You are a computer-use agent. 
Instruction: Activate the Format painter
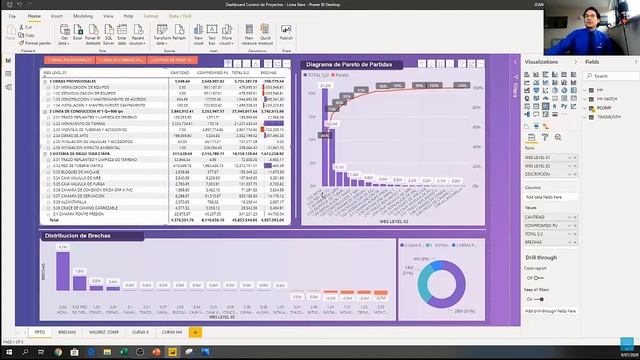[x=35, y=43]
